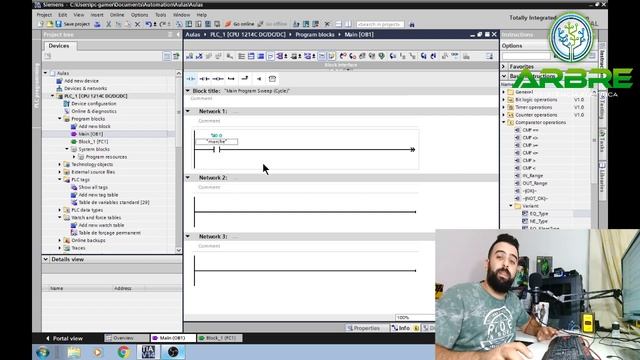
Task: Collapse the Aulas project node
Action: pos(46,73)
